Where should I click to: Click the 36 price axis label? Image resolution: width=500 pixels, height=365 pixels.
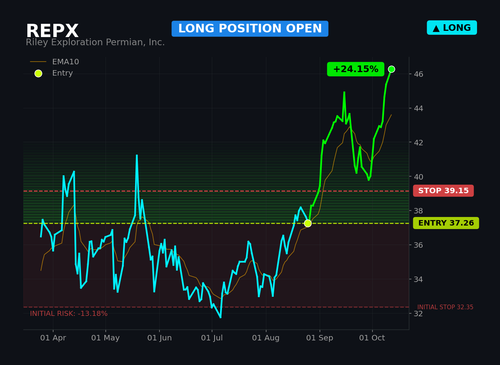(x=418, y=245)
